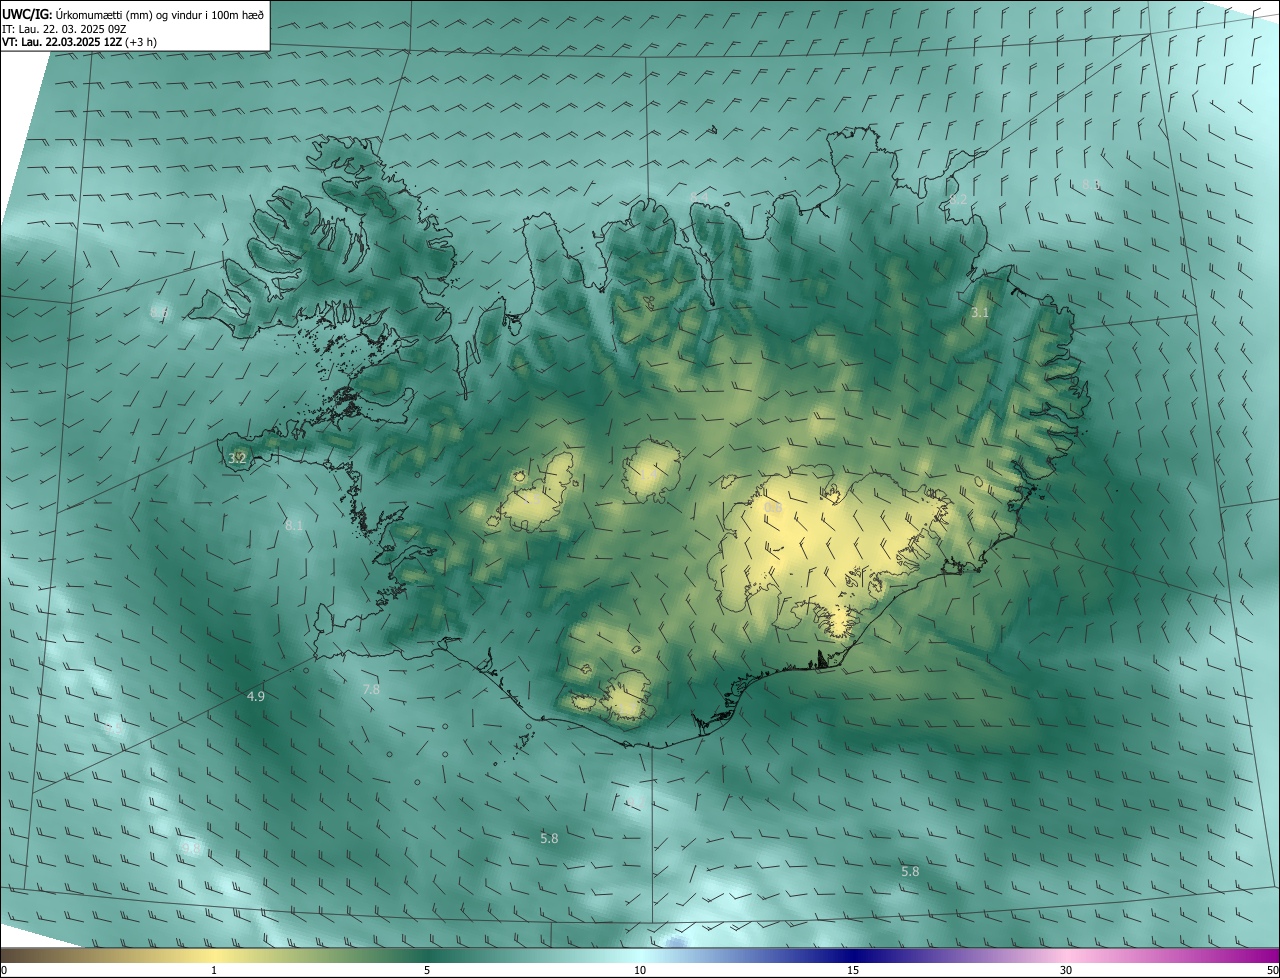Image resolution: width=1280 pixels, height=978 pixels.
Task: Click the valid time text "VT: Lau. 22.03.2025 12Z (+3 h)"
Action: (79, 42)
